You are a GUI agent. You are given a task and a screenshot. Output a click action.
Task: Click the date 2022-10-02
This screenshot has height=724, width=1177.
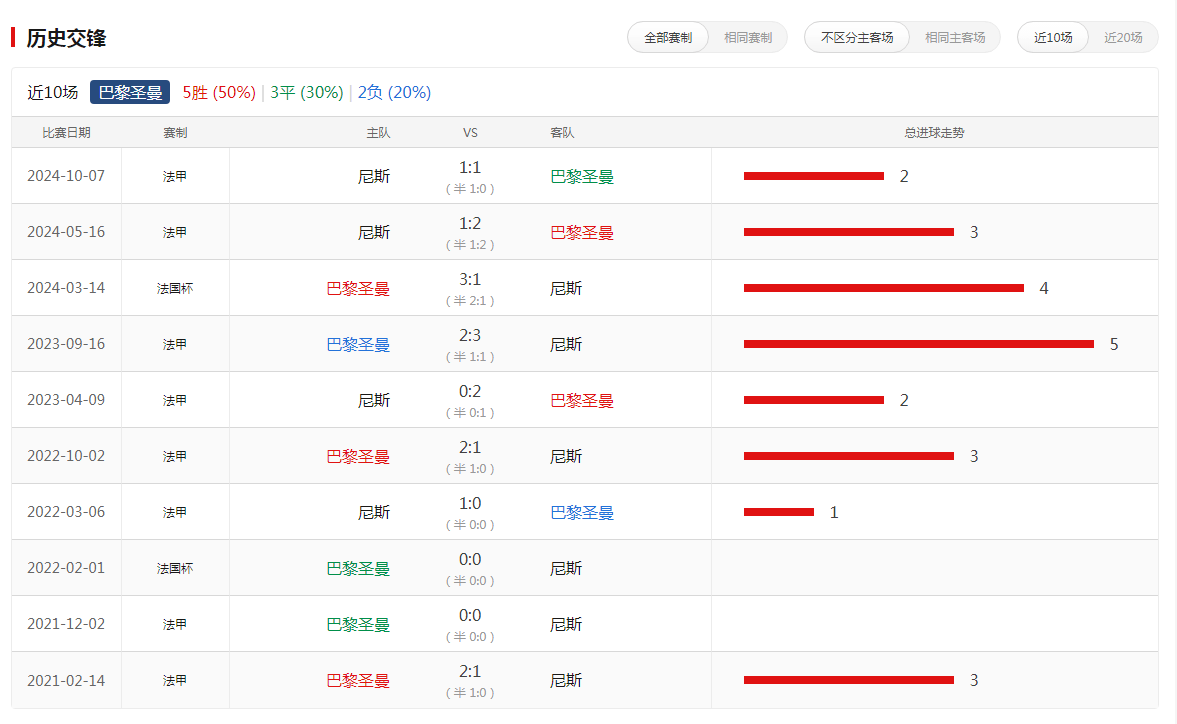point(66,456)
